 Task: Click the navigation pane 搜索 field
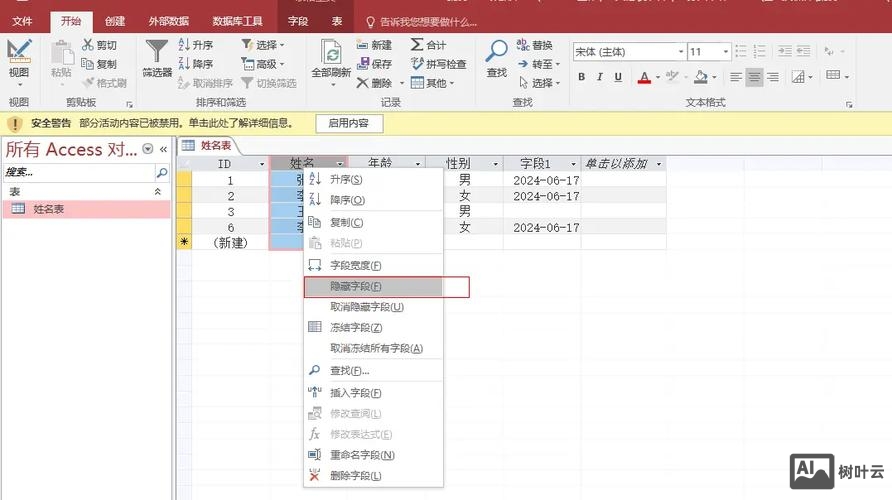79,172
